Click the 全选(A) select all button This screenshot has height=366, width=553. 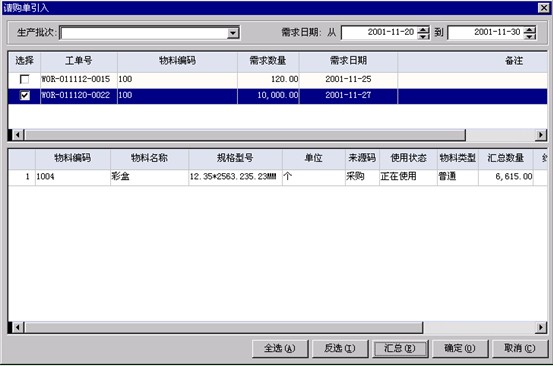280,349
